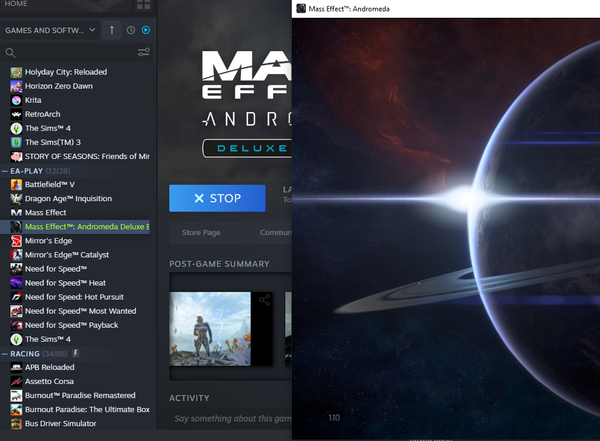Share the post-game summary screenshot
Viewport: 600px width, 441px height.
point(264,300)
